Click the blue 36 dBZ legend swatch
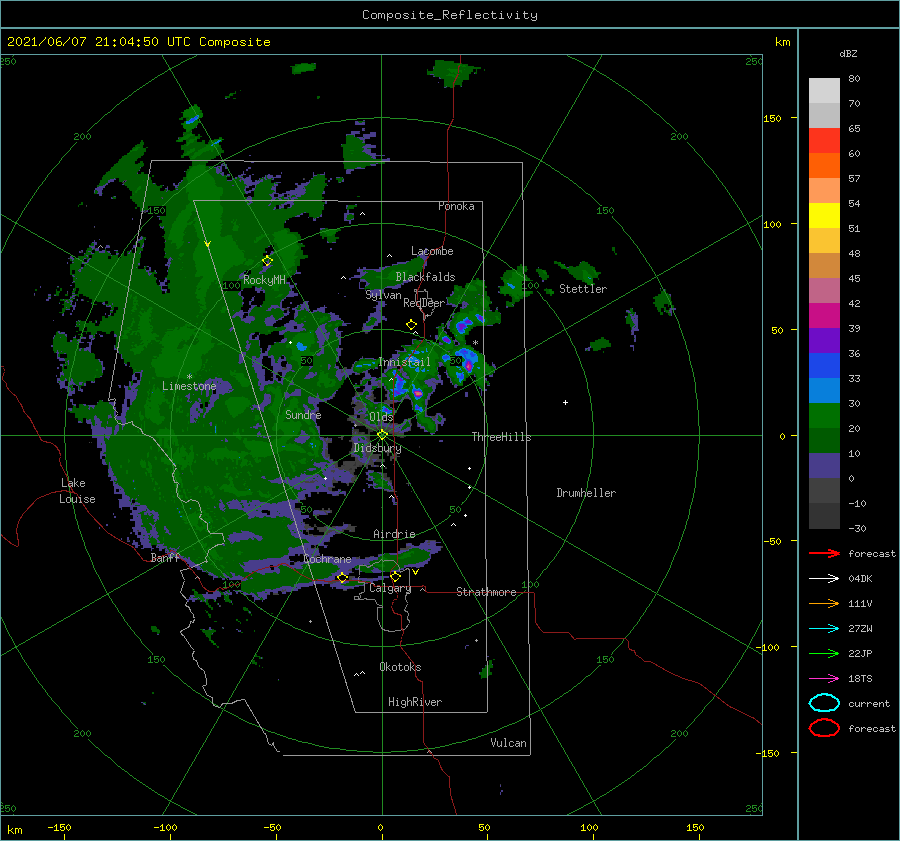Viewport: 900px width, 841px height. pyautogui.click(x=824, y=365)
